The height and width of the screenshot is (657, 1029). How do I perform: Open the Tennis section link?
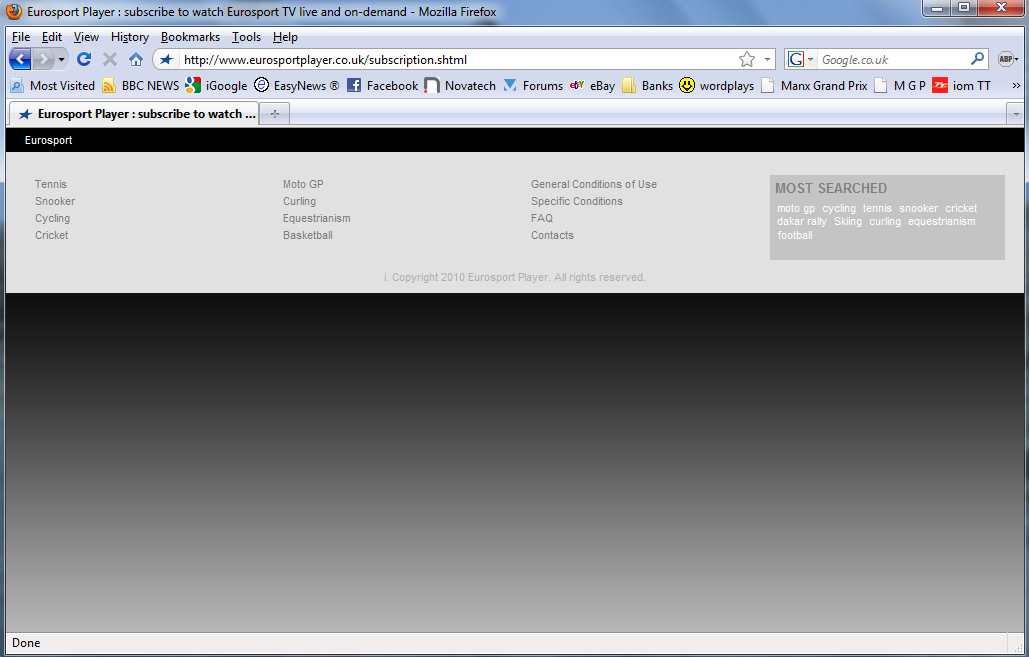pyautogui.click(x=50, y=184)
